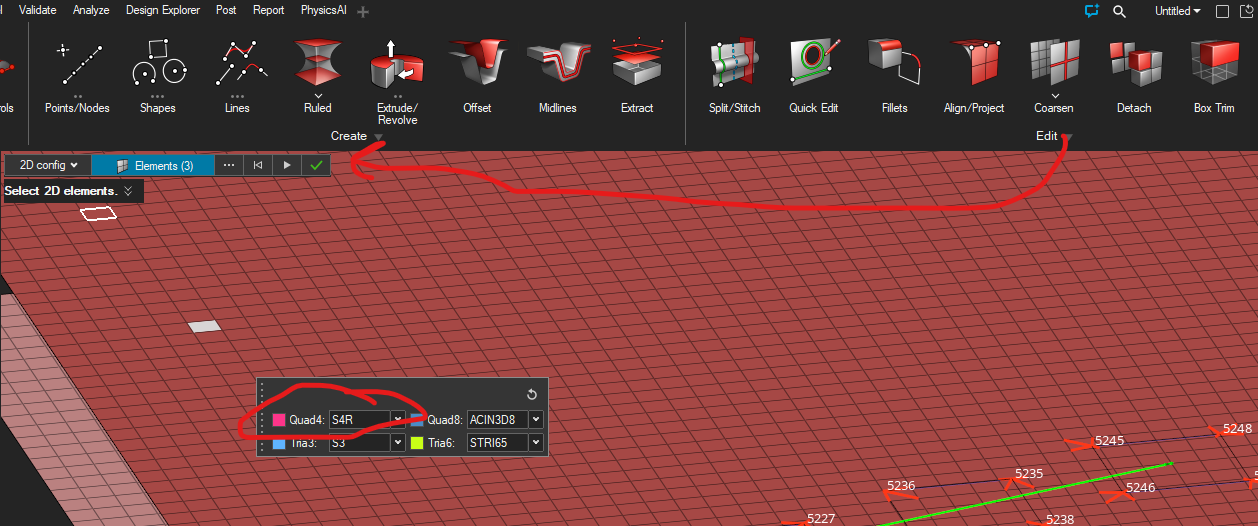
Task: Click the Quad4 S4R input field
Action: click(360, 419)
